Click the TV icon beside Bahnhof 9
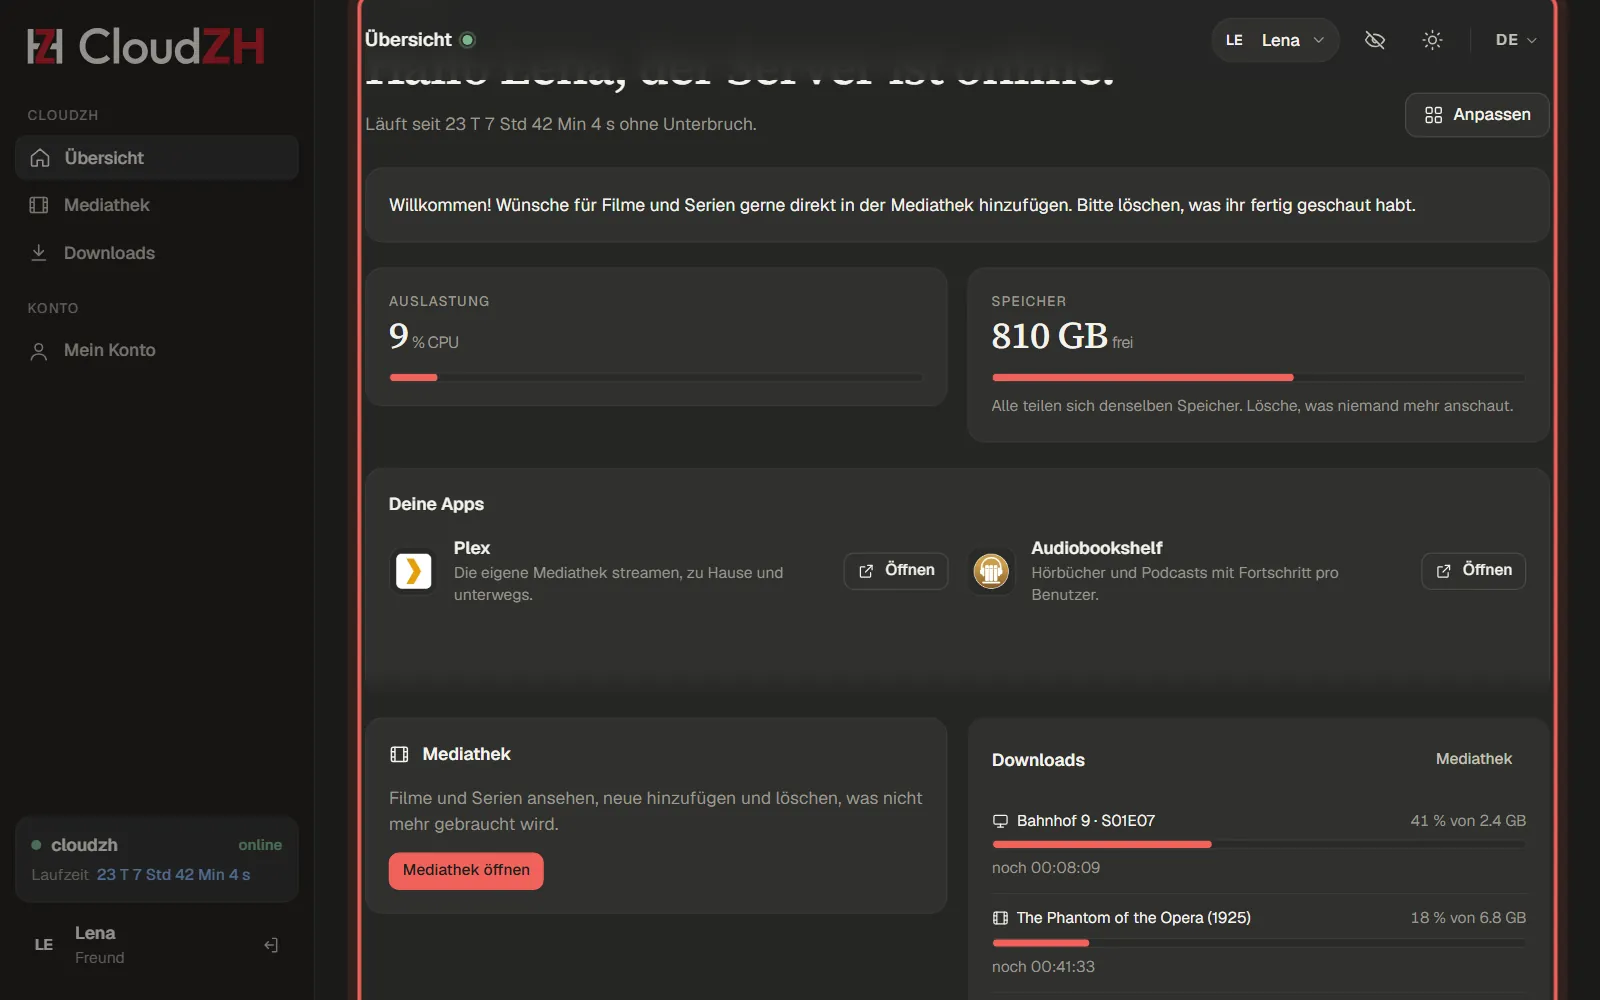 1000,821
